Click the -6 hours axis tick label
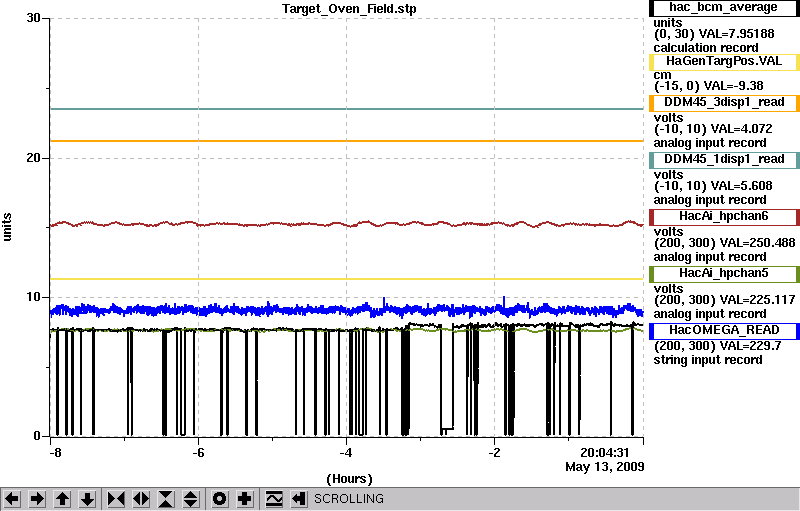 pyautogui.click(x=198, y=453)
